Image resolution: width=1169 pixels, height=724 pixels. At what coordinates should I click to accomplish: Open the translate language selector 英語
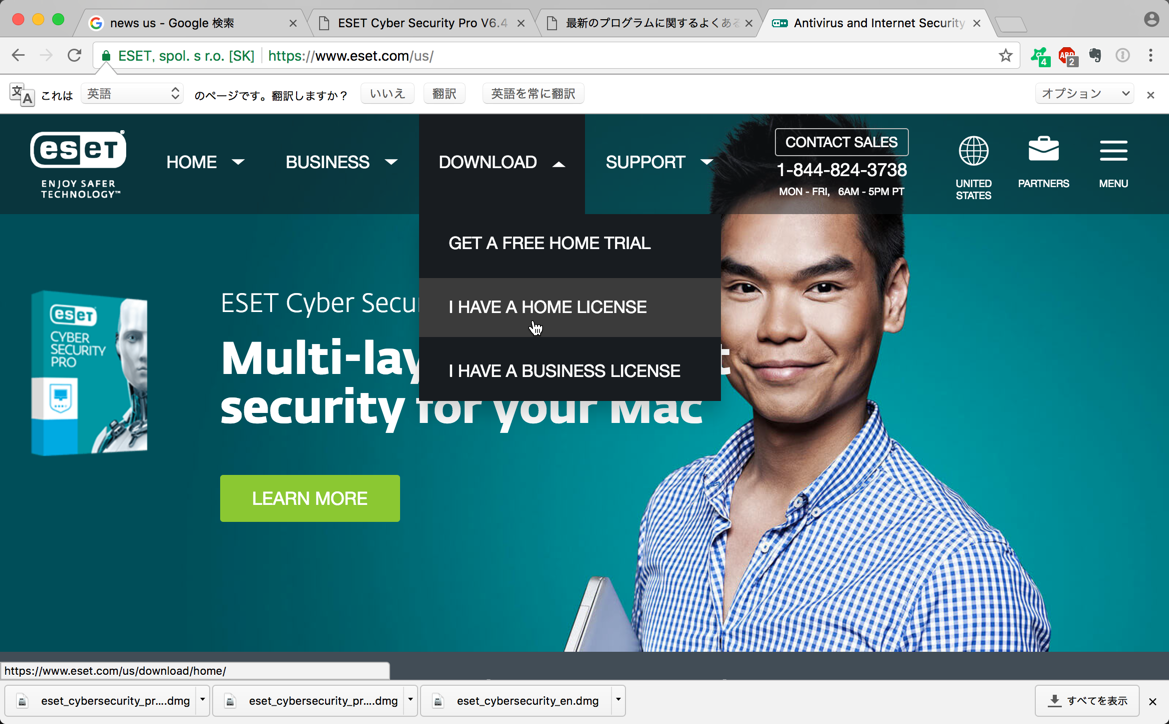132,93
